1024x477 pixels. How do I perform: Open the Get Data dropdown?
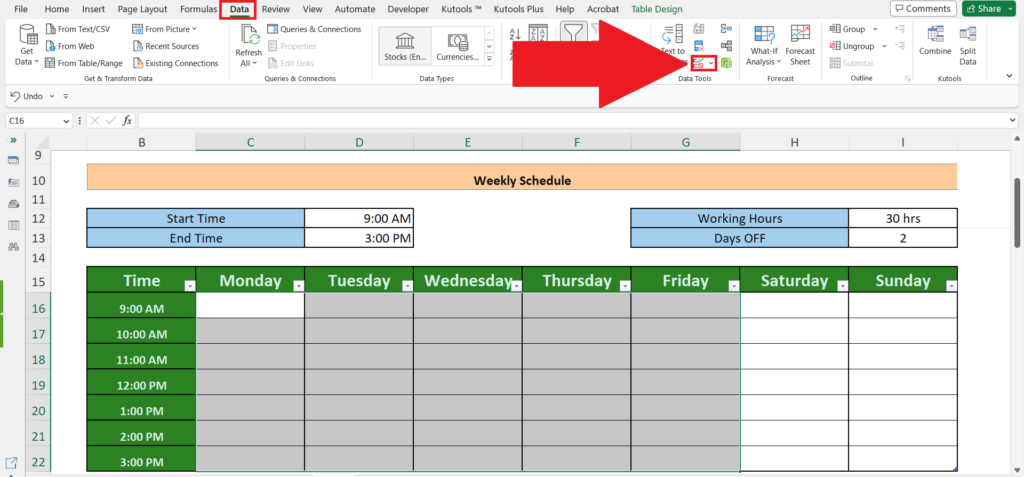(27, 45)
